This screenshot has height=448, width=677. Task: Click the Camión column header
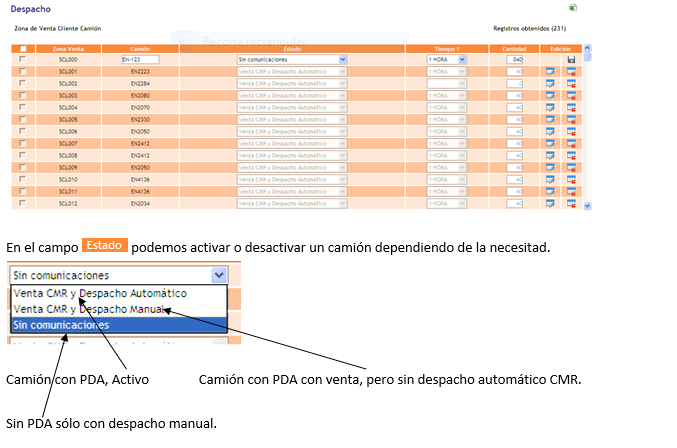pyautogui.click(x=140, y=49)
